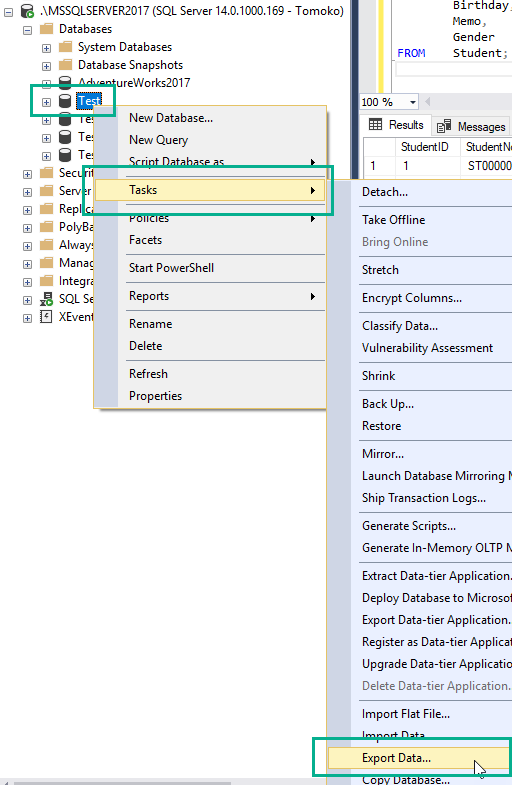Viewport: 512px width, 785px height.
Task: Expand the Server Objects node
Action: click(x=28, y=192)
